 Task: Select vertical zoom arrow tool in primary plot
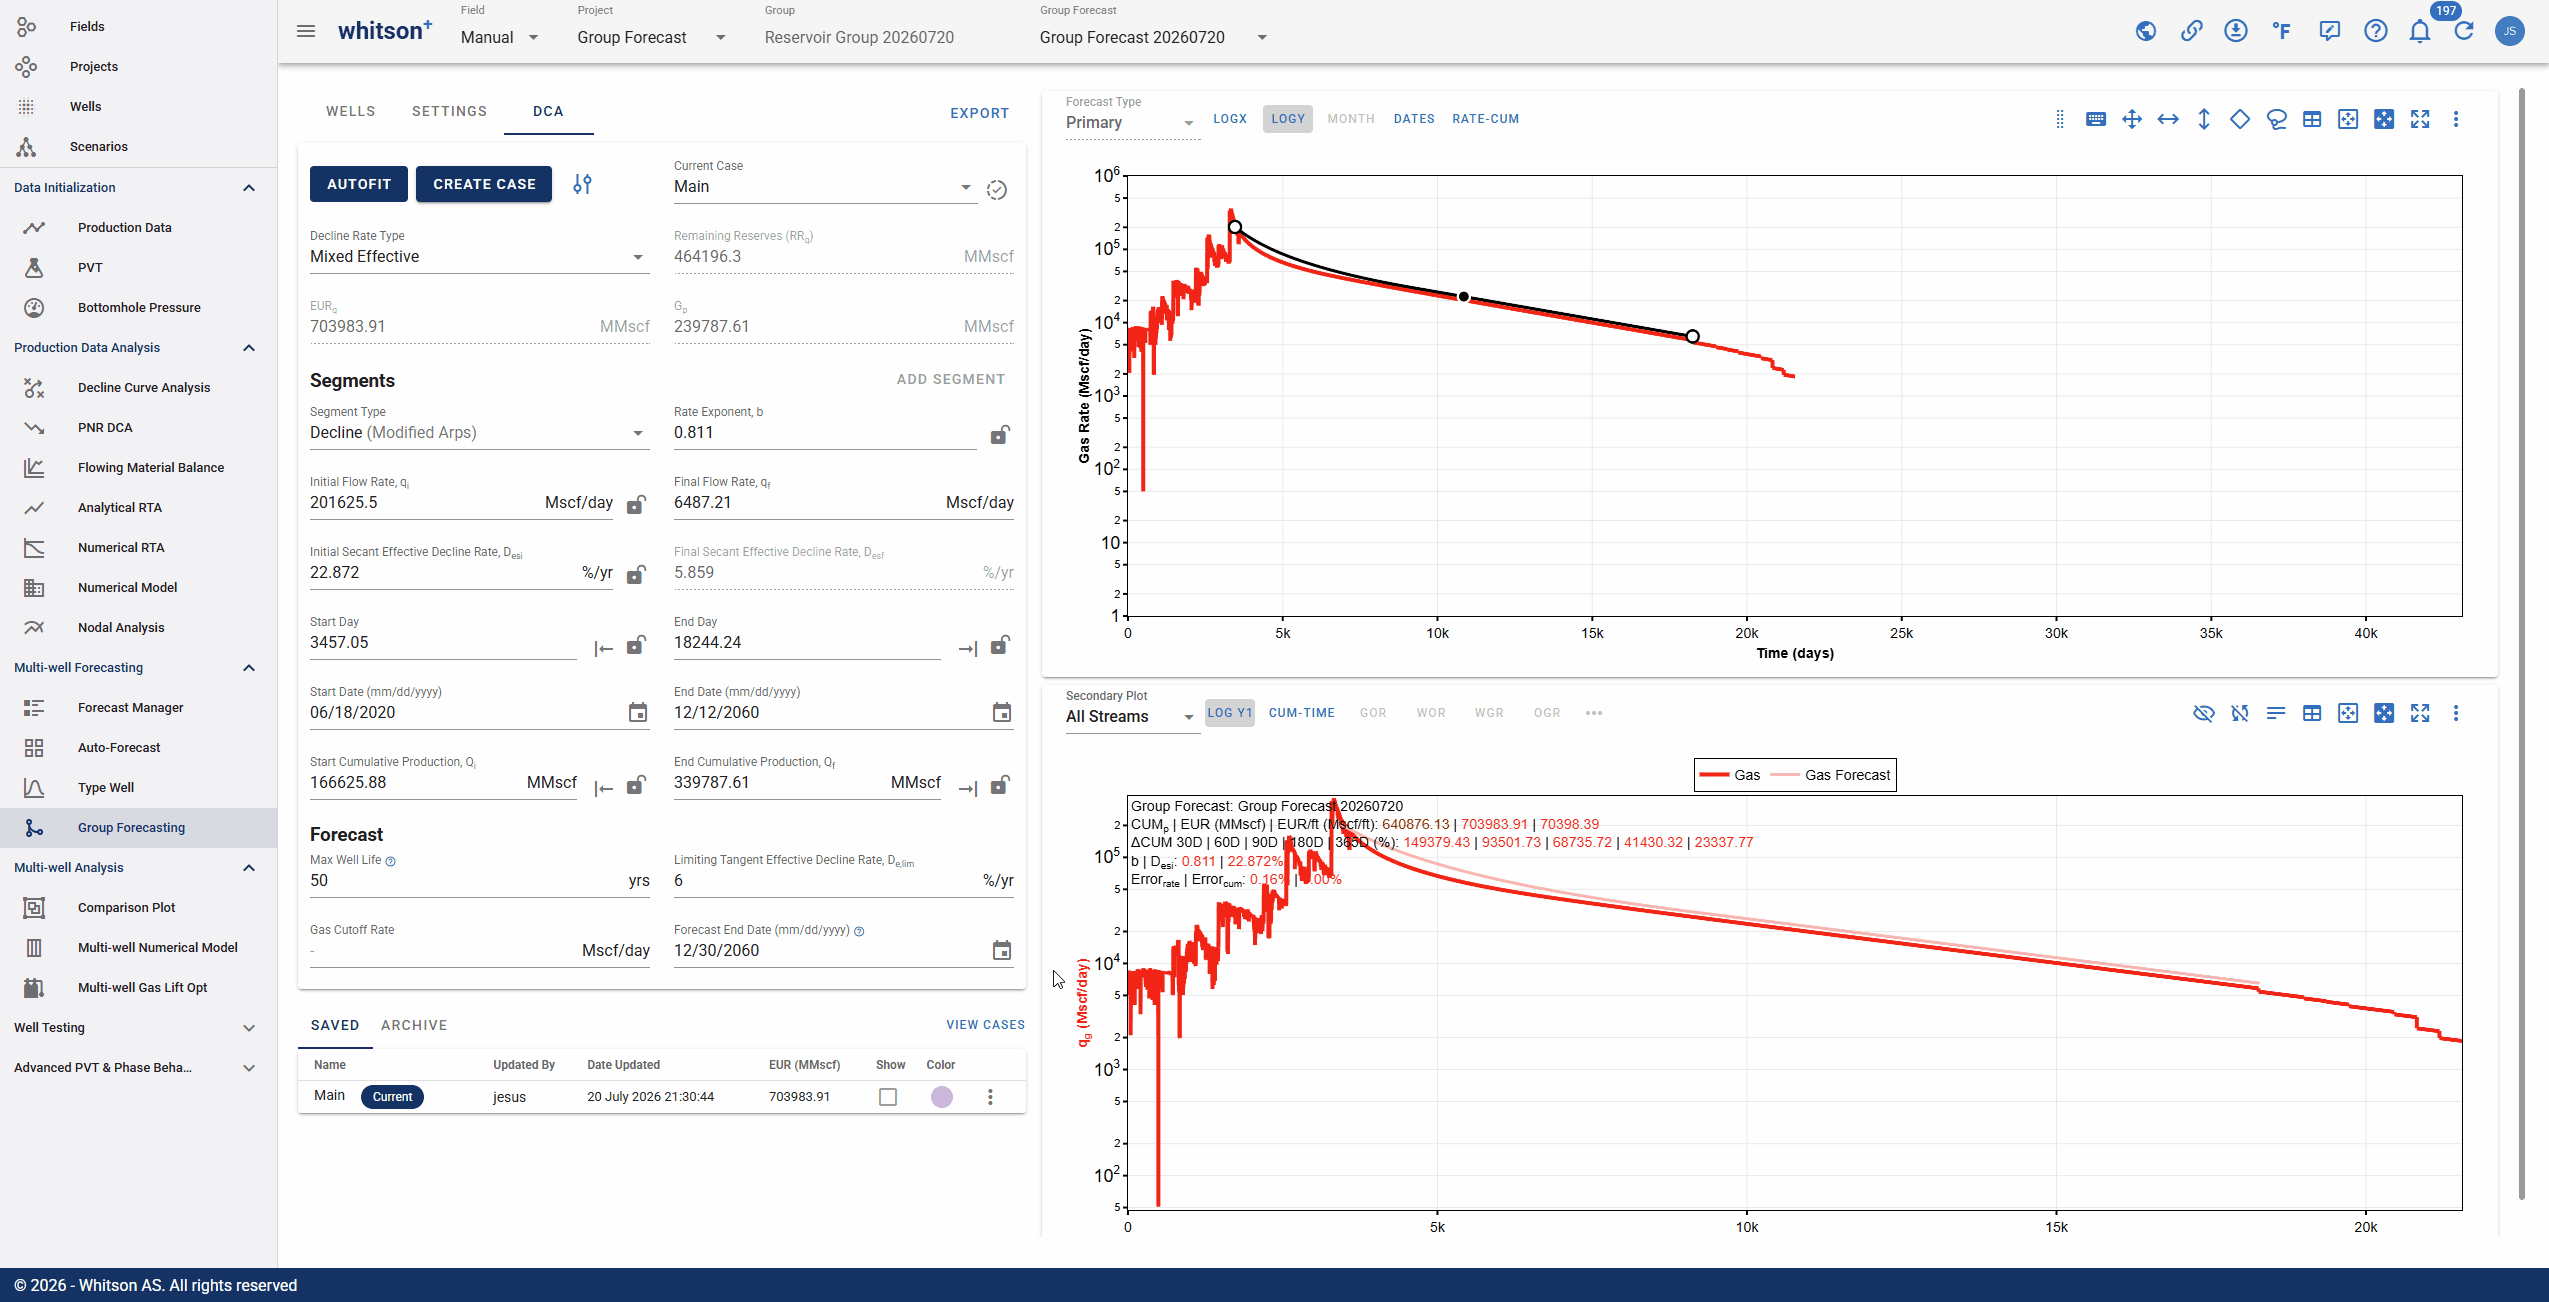[x=2204, y=120]
